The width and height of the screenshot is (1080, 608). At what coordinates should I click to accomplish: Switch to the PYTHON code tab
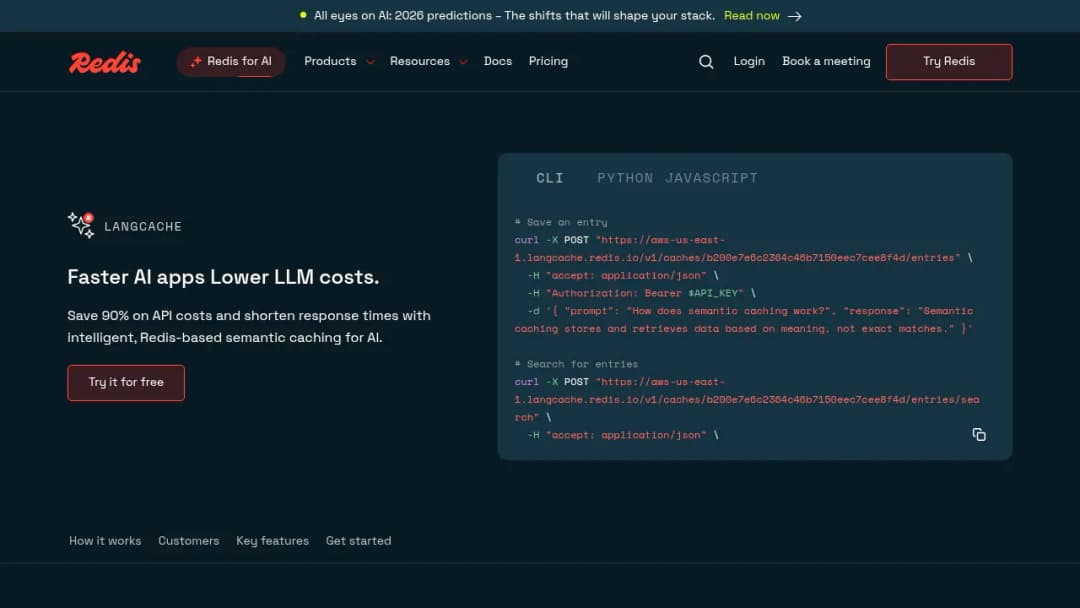625,178
